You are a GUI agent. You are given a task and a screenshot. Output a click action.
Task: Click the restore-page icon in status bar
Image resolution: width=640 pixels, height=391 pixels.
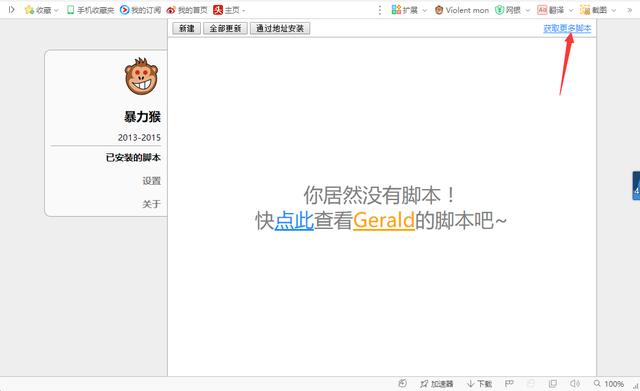402,383
